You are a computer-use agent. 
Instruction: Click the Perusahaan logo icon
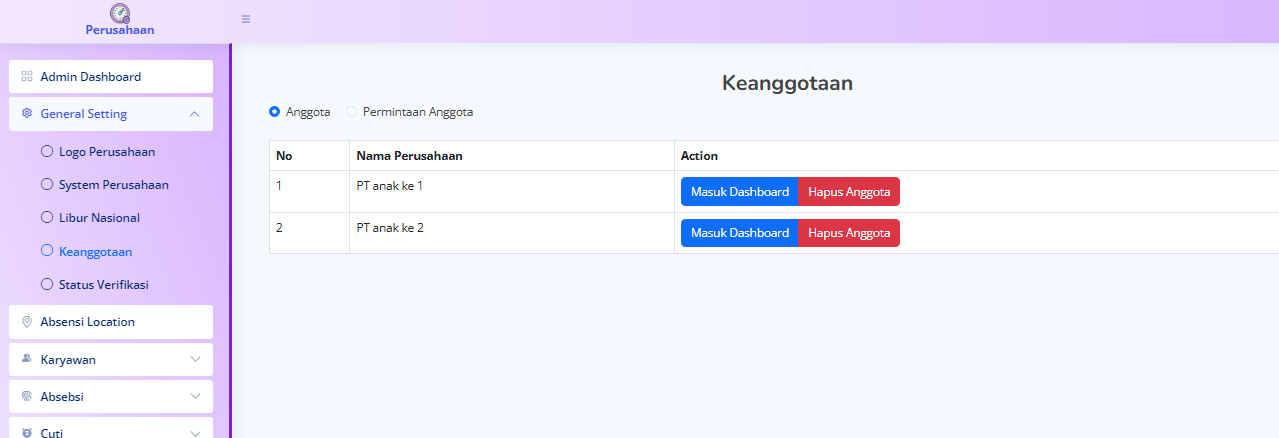click(120, 13)
